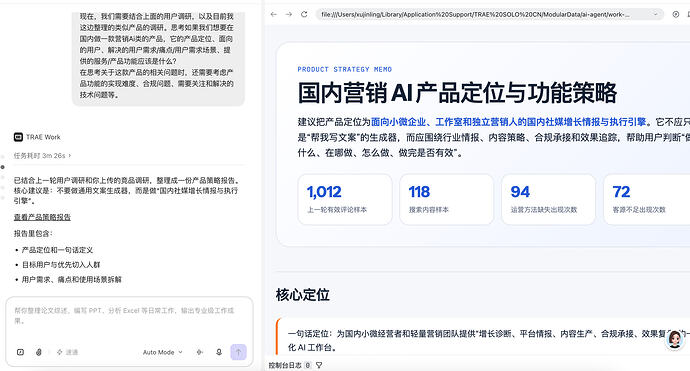The height and width of the screenshot is (371, 690).
Task: Reload the preview page
Action: pyautogui.click(x=304, y=15)
